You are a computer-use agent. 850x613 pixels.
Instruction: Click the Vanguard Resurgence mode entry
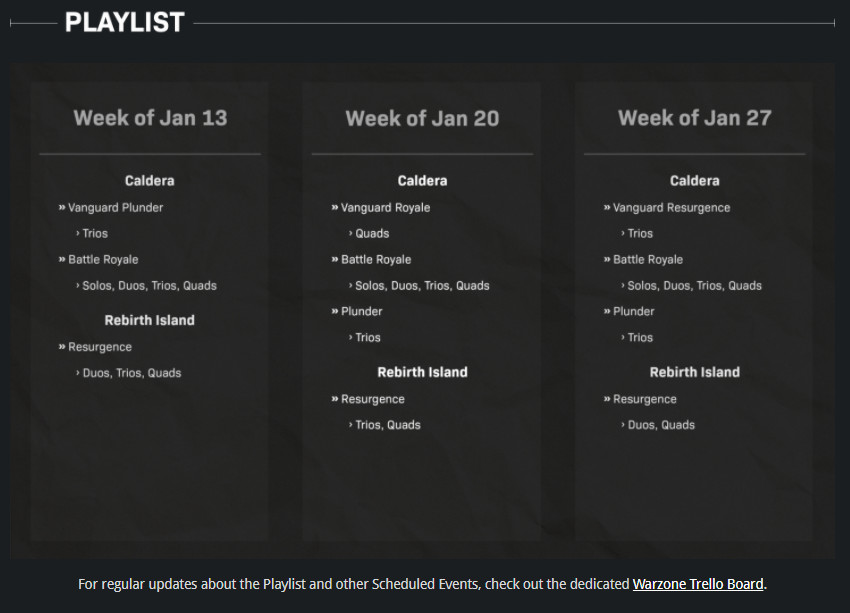[x=671, y=208]
